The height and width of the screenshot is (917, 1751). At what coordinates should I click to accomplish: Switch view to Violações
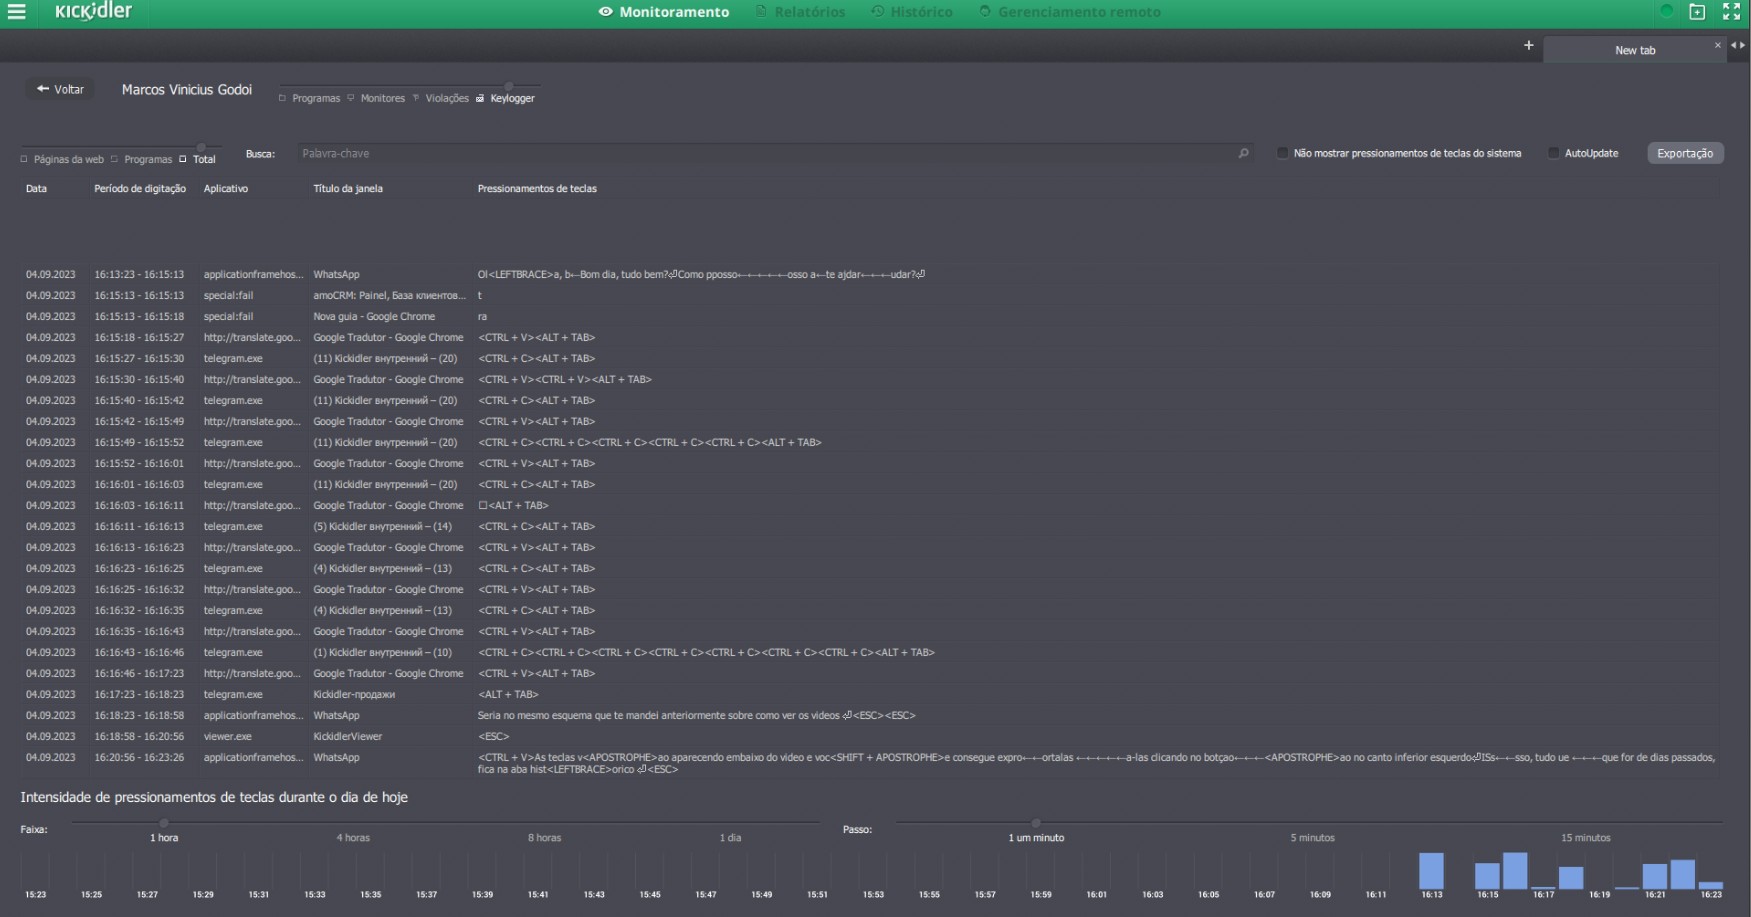(441, 98)
